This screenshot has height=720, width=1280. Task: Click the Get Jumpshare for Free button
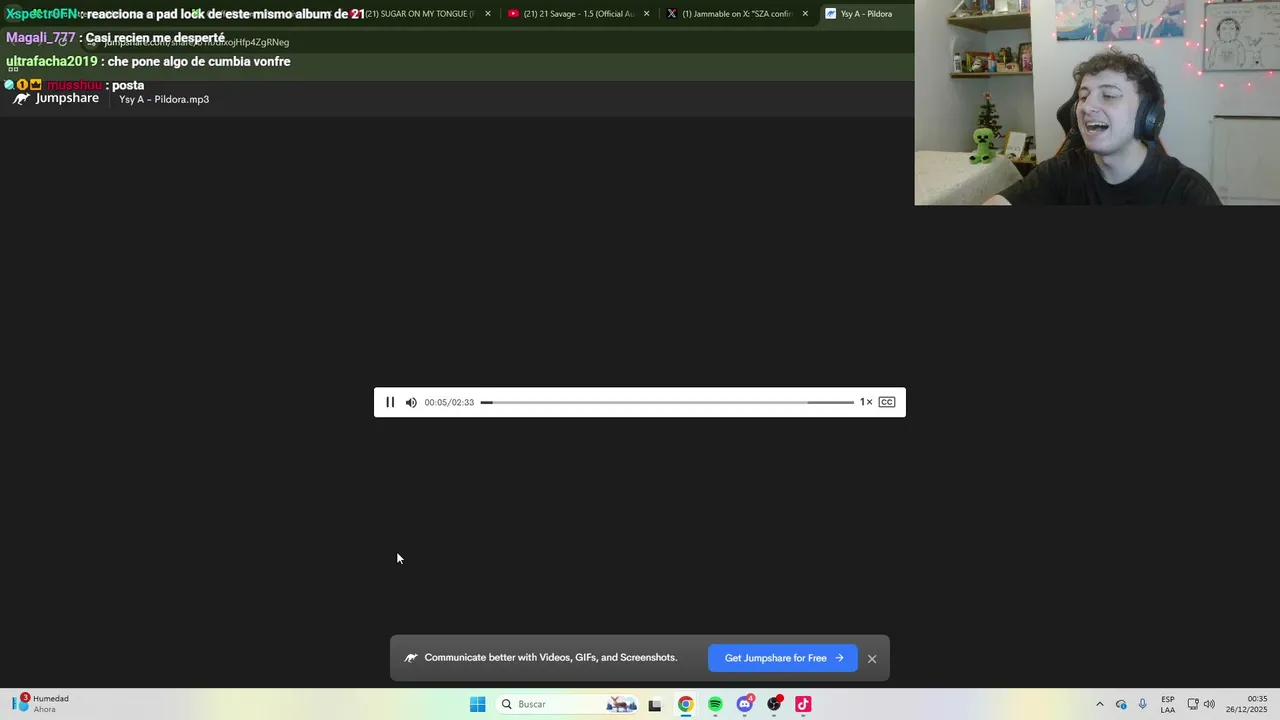tap(783, 658)
